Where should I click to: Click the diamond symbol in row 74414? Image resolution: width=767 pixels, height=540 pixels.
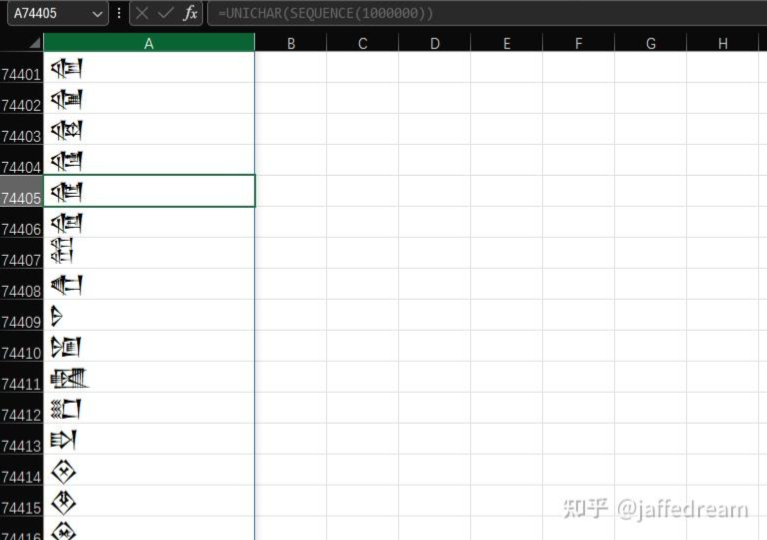(x=64, y=472)
